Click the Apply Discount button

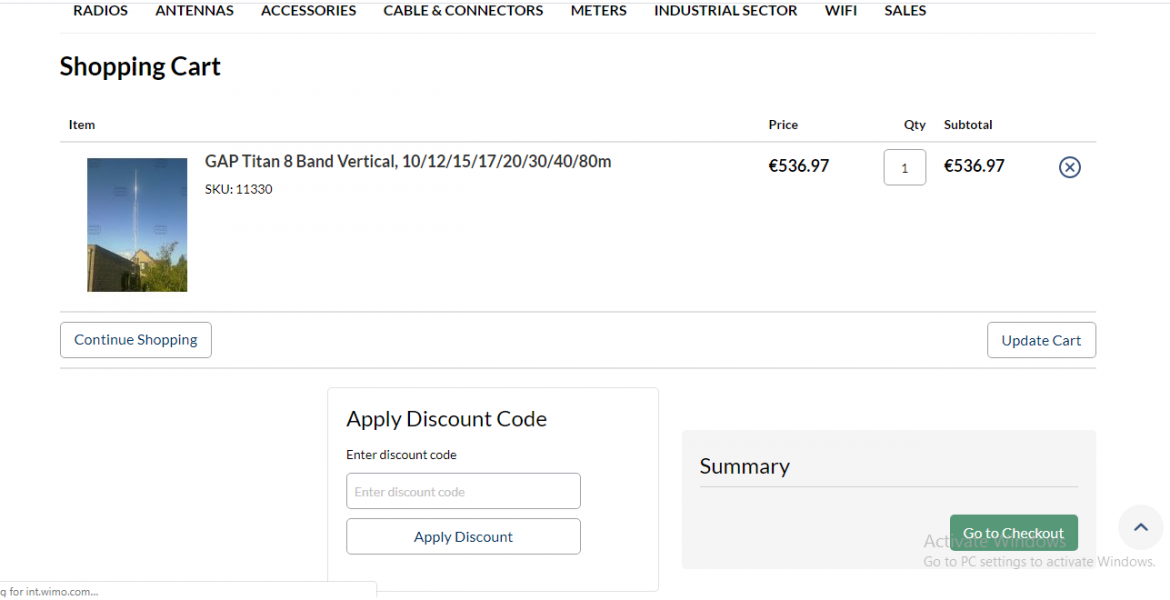point(463,537)
